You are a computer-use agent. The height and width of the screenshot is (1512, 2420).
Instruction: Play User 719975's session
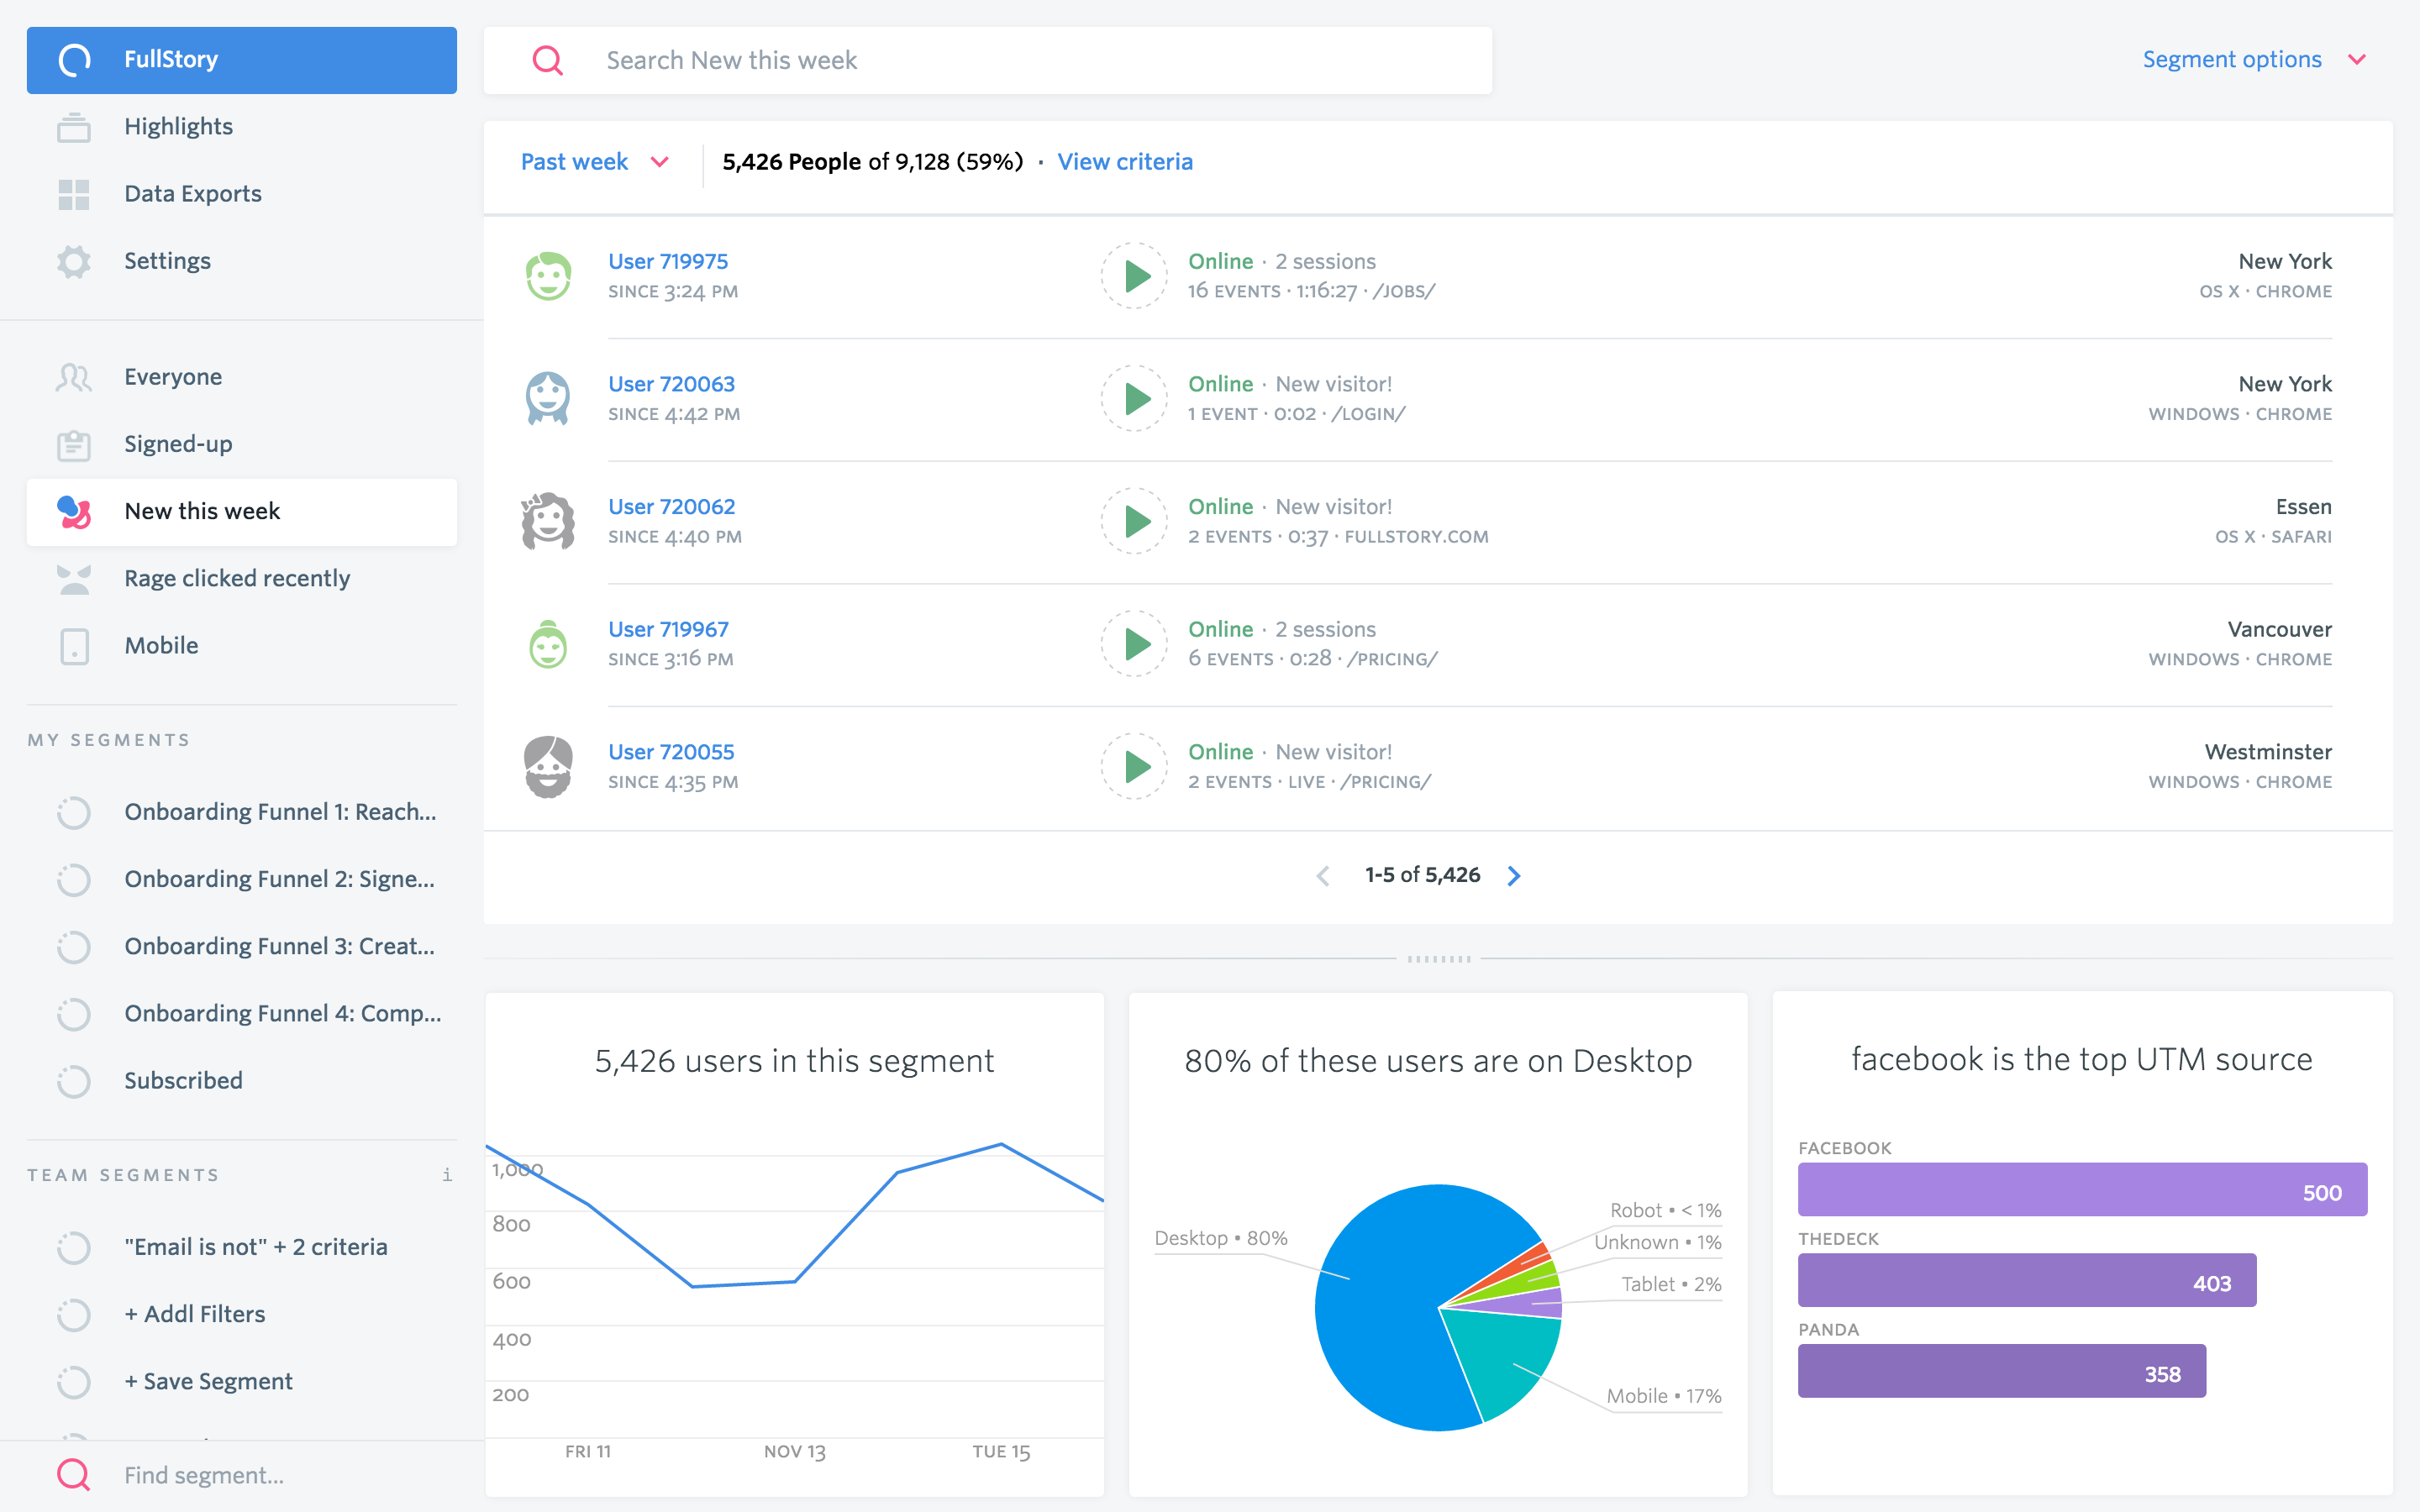pyautogui.click(x=1134, y=276)
